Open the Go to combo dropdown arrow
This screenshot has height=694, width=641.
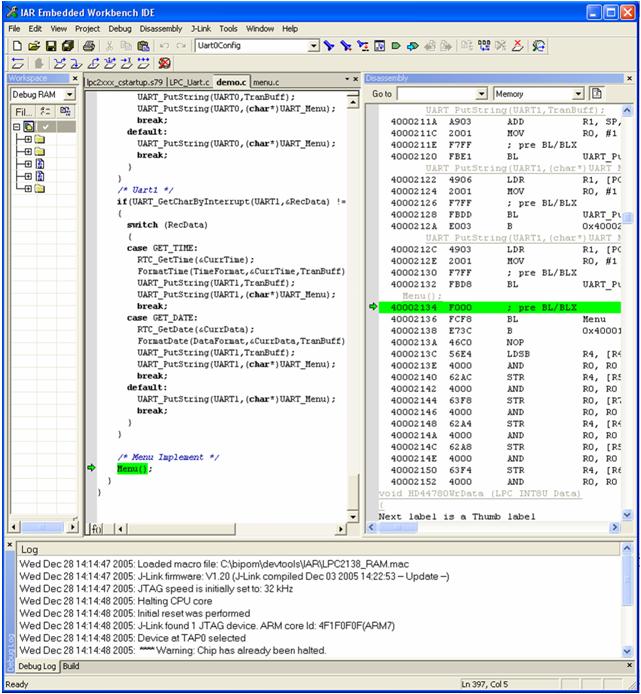click(x=482, y=94)
